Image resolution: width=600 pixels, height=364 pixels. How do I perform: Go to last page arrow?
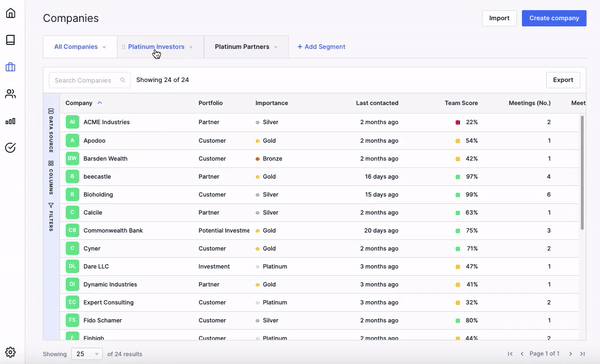(x=582, y=354)
